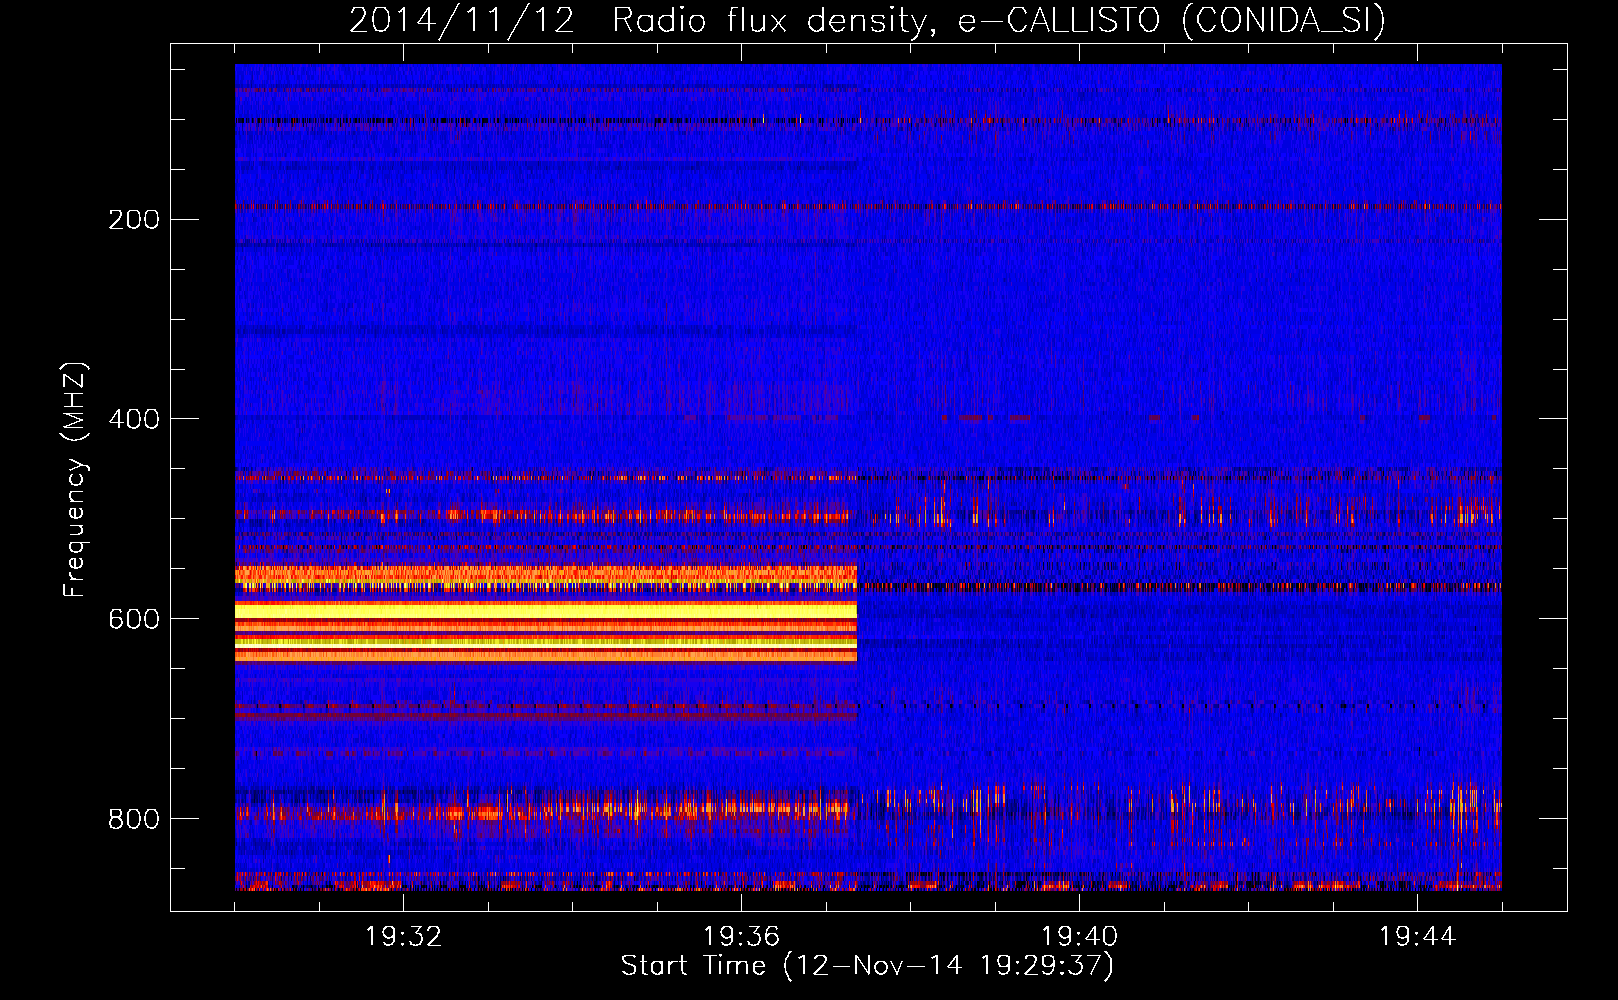Click the 19:44 time tick label
1618x1000 pixels.
(1417, 937)
